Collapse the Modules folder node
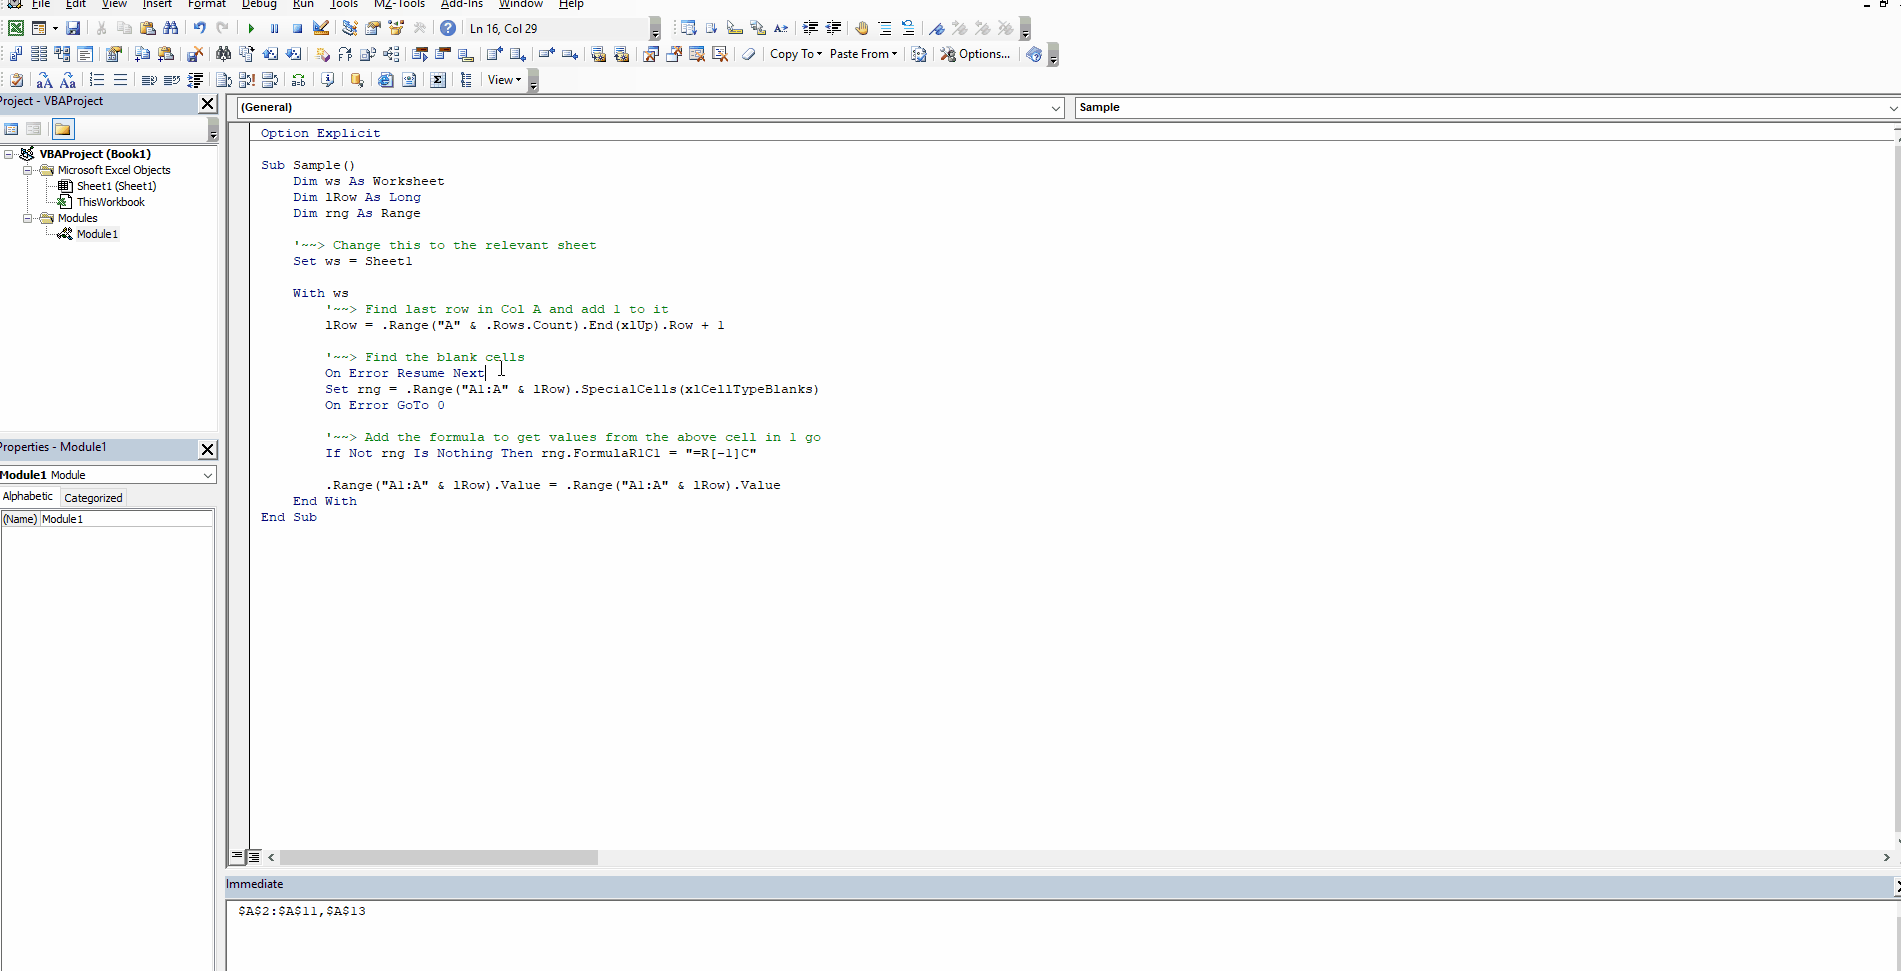Screen dimensions: 1901x971 point(28,218)
